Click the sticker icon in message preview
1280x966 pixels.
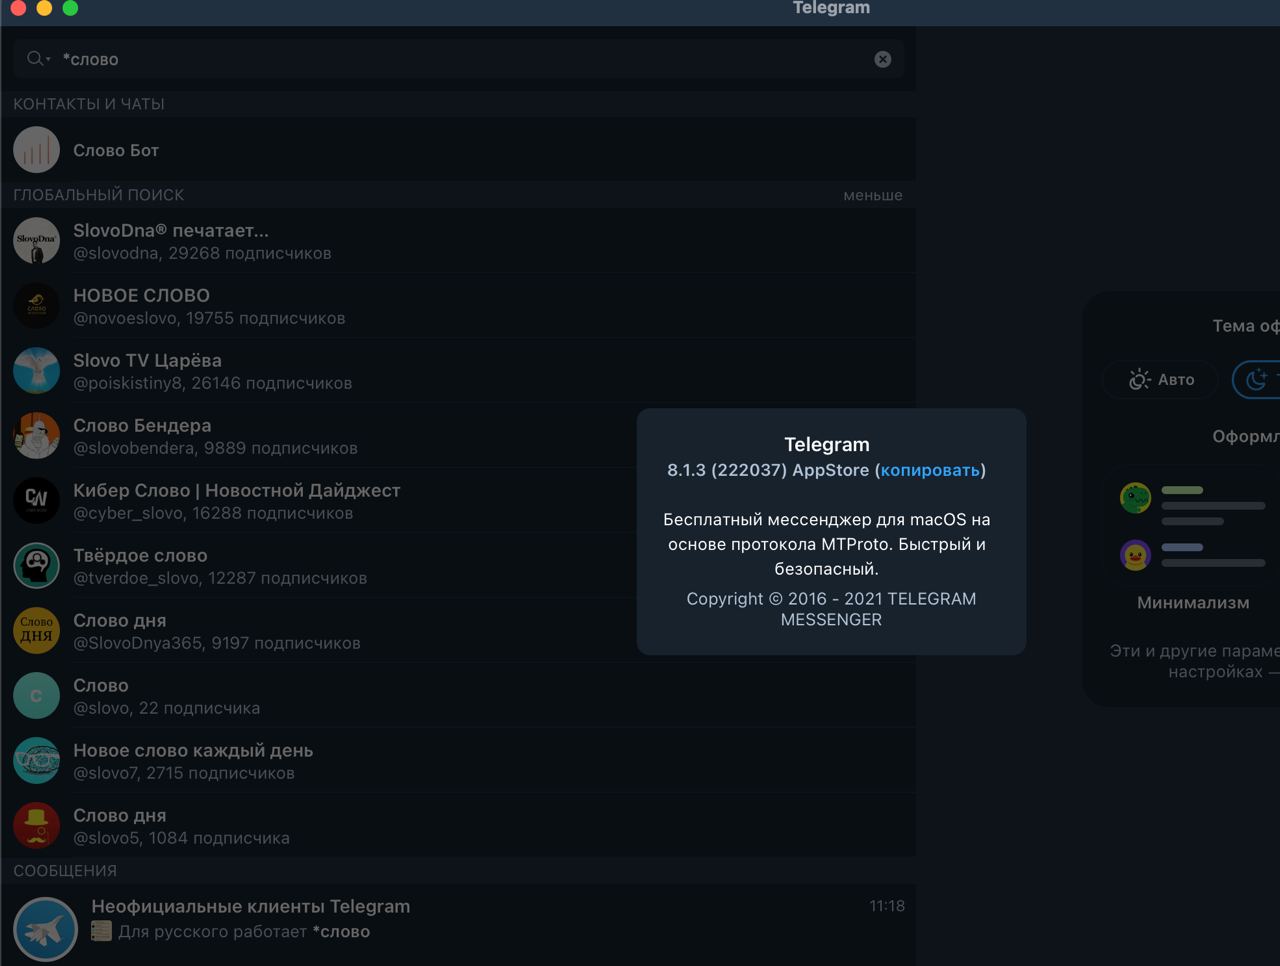point(101,931)
